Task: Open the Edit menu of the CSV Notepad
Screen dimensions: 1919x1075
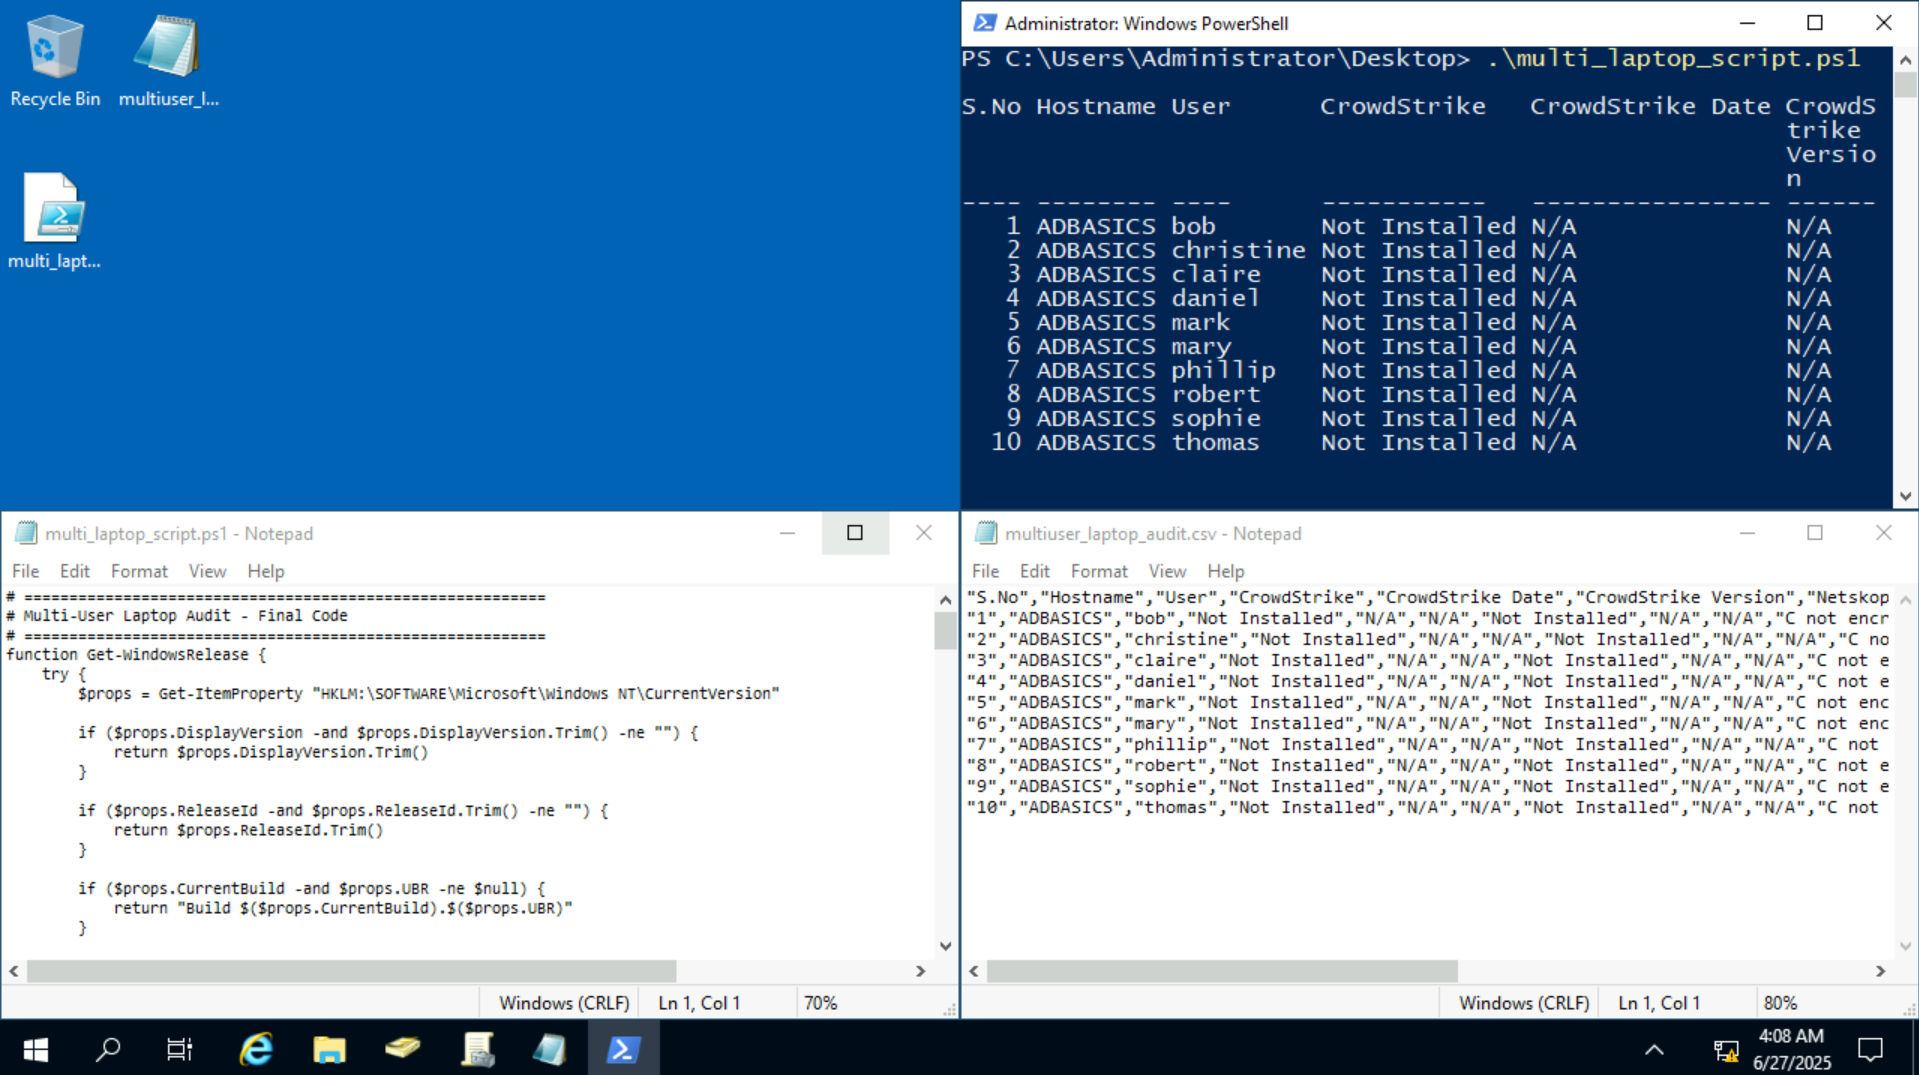Action: (x=1034, y=571)
